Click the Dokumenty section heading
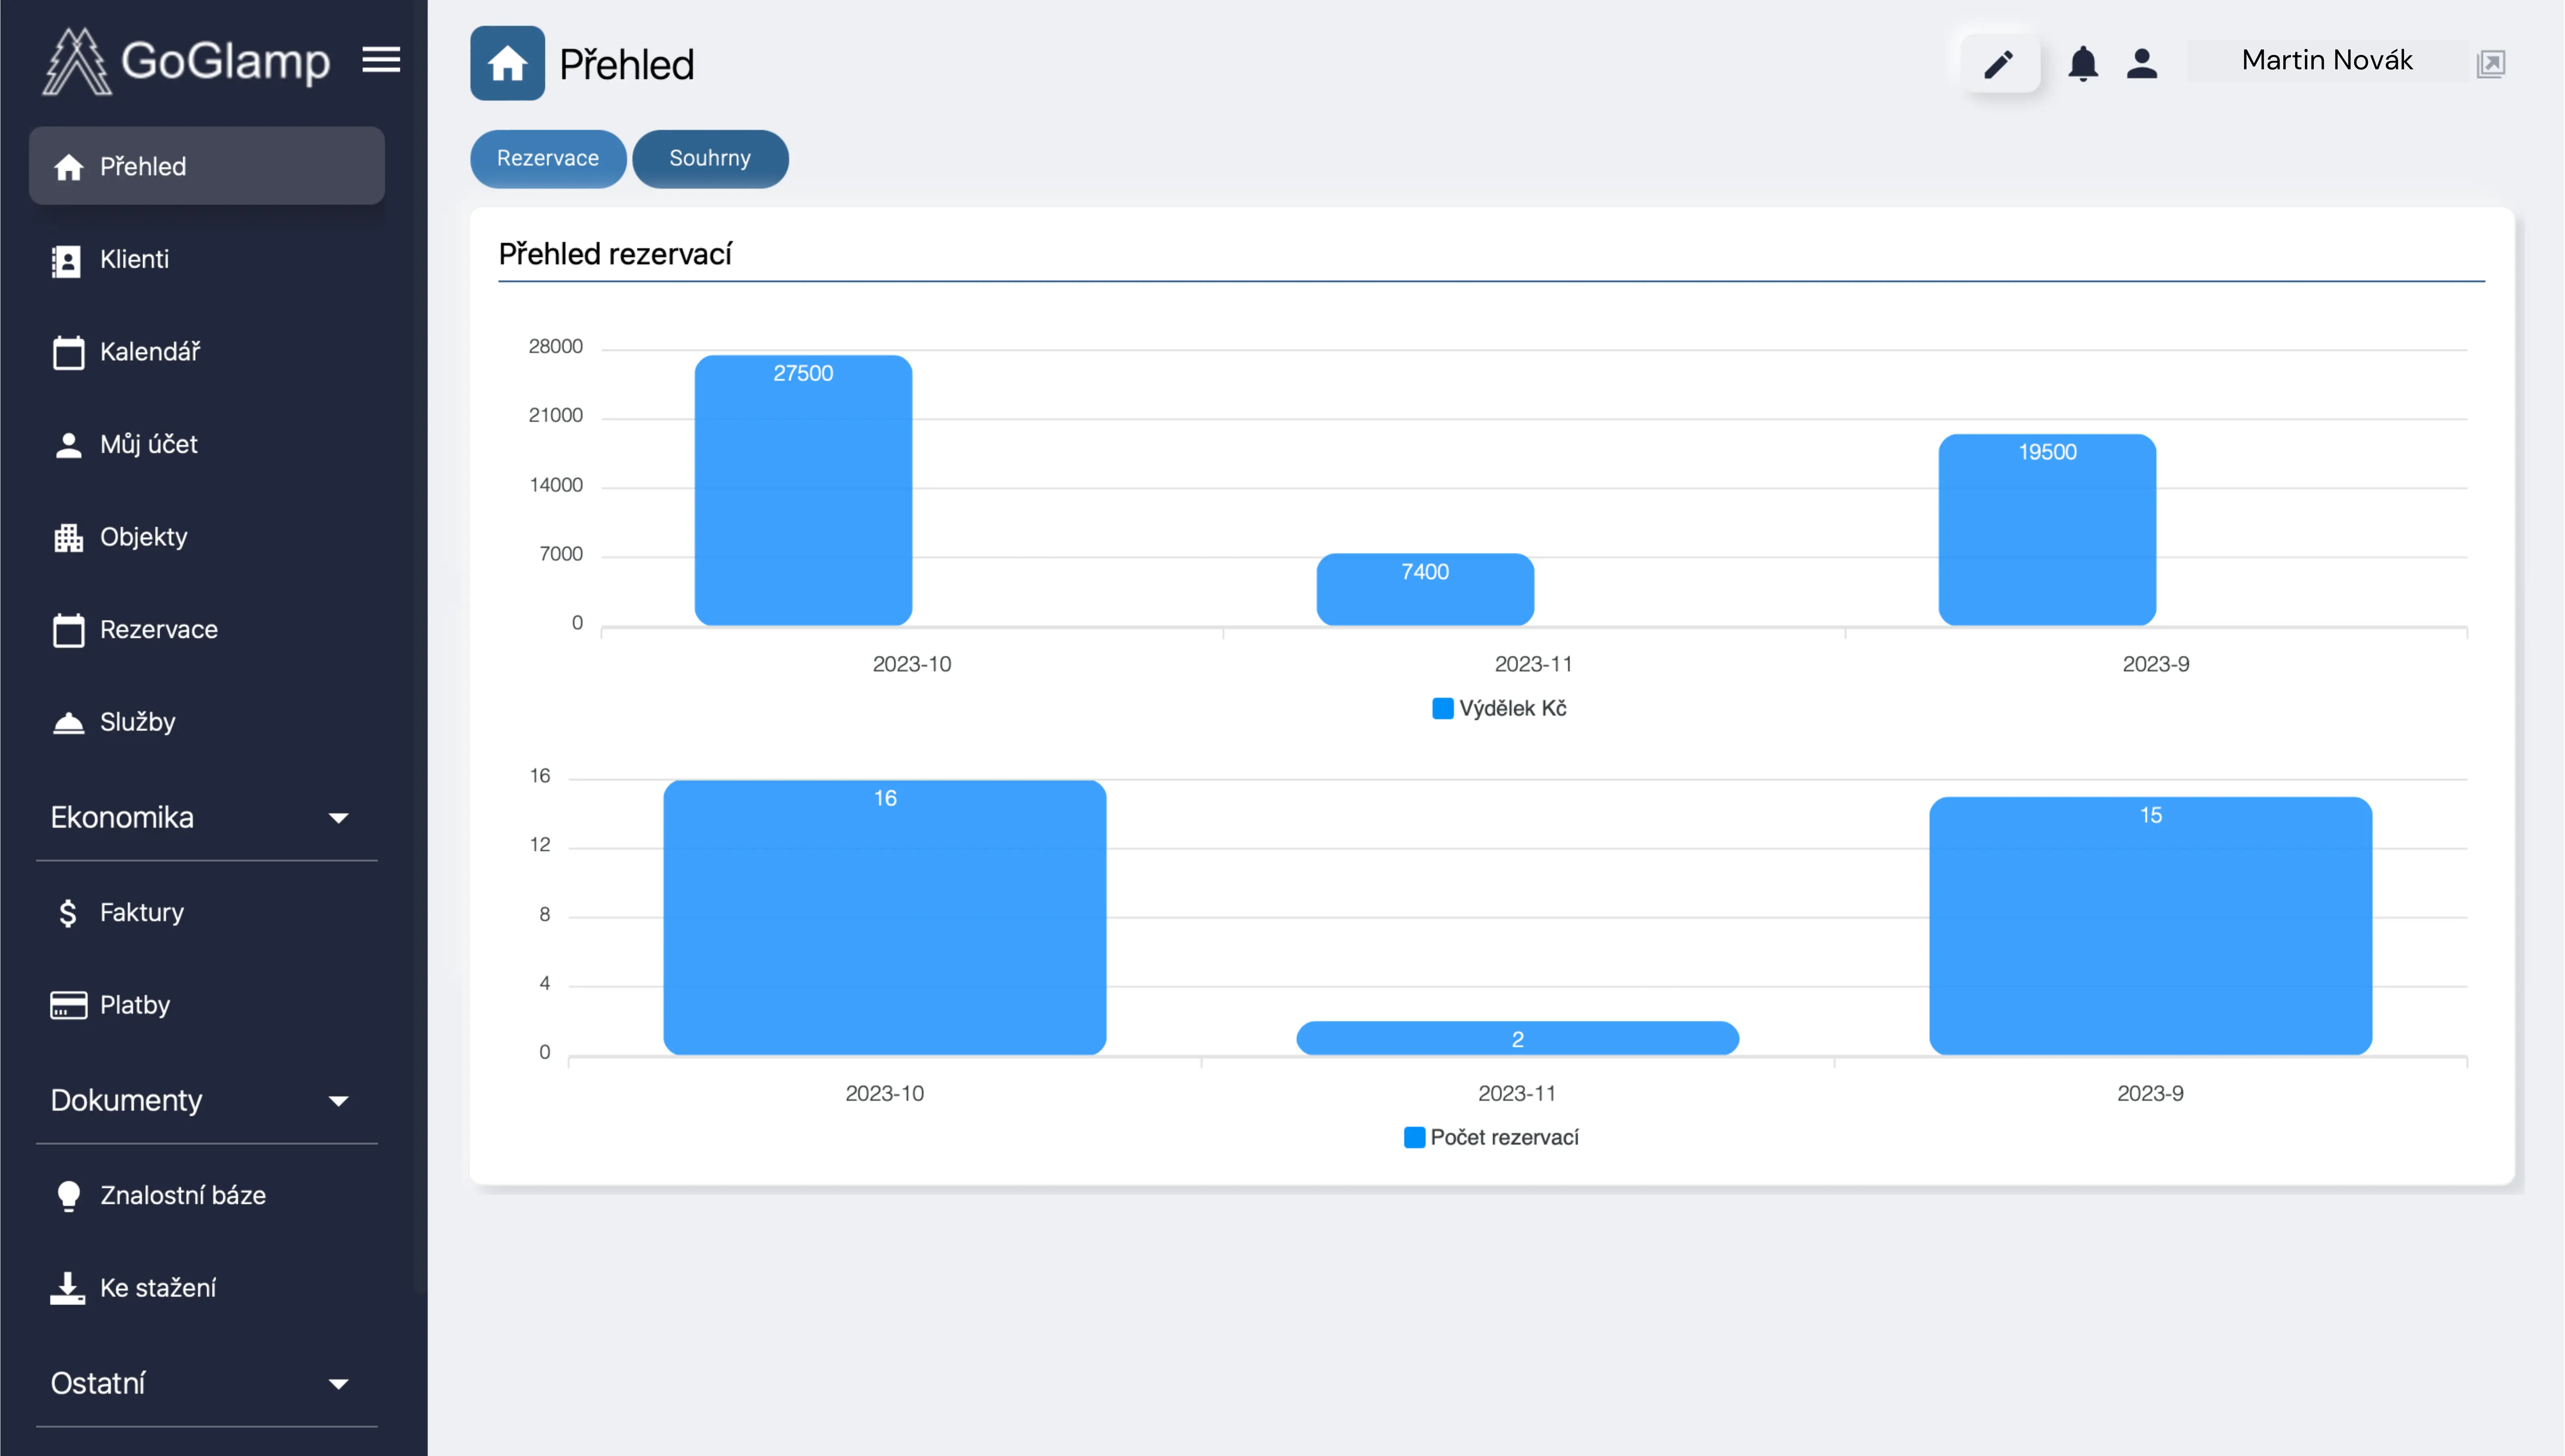 pos(126,1101)
